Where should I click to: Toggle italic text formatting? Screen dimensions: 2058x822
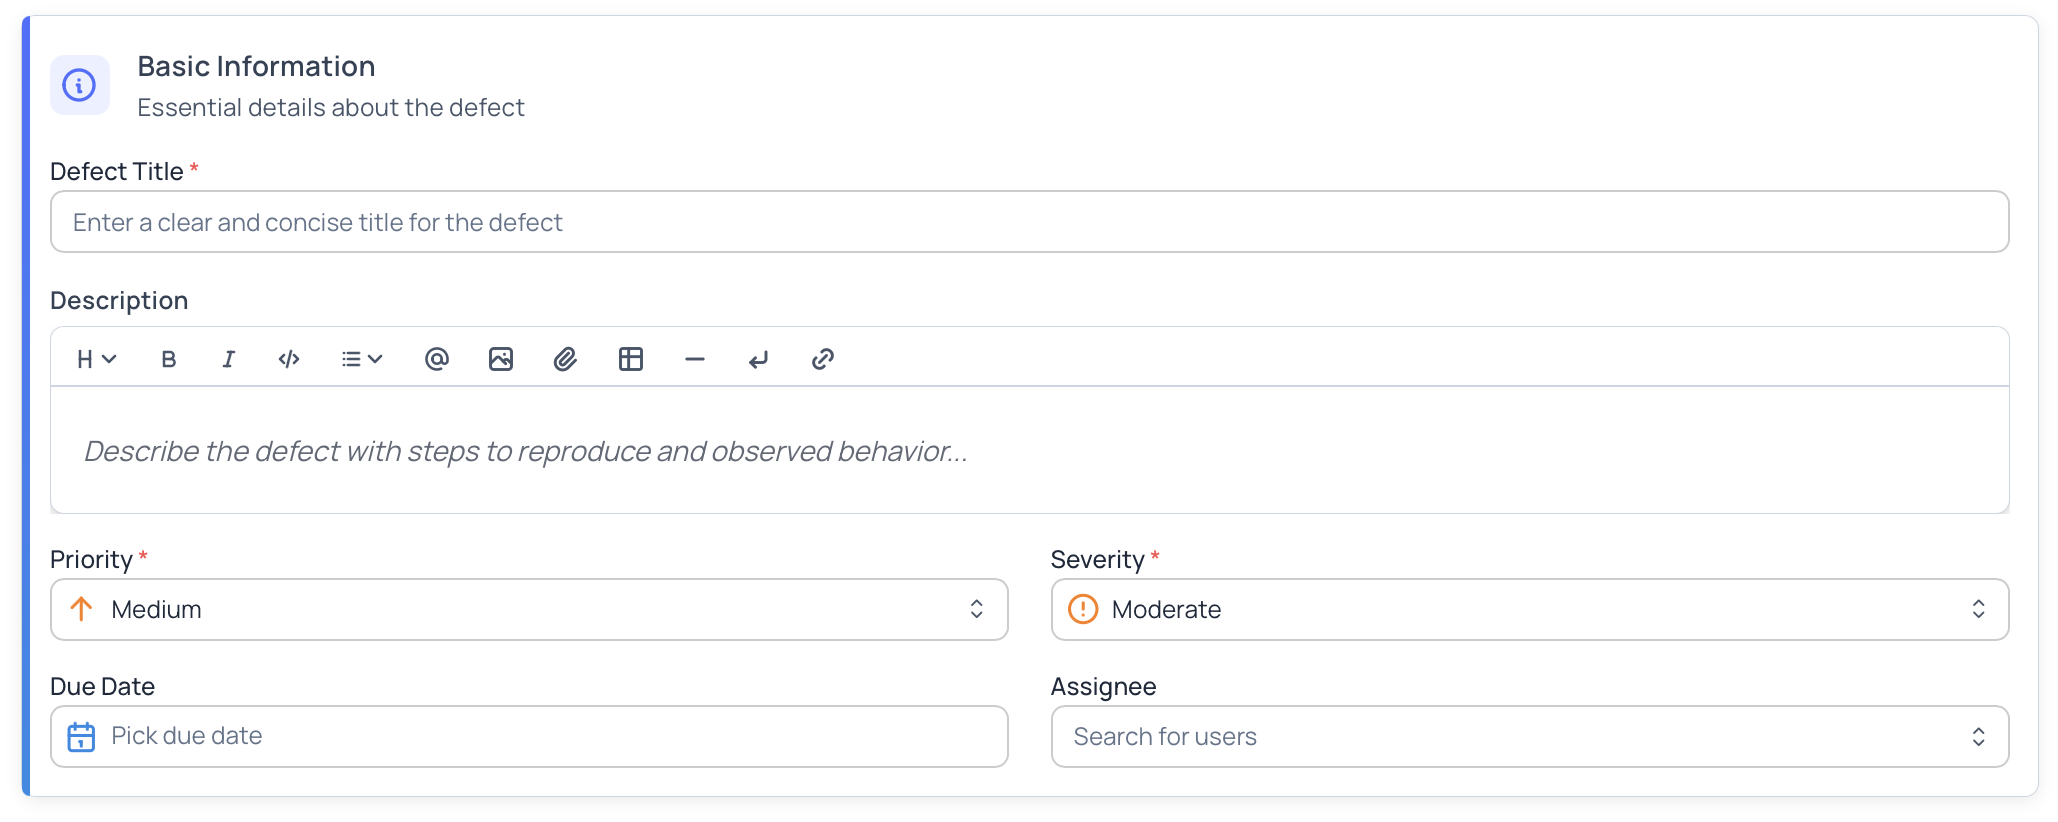(x=229, y=359)
